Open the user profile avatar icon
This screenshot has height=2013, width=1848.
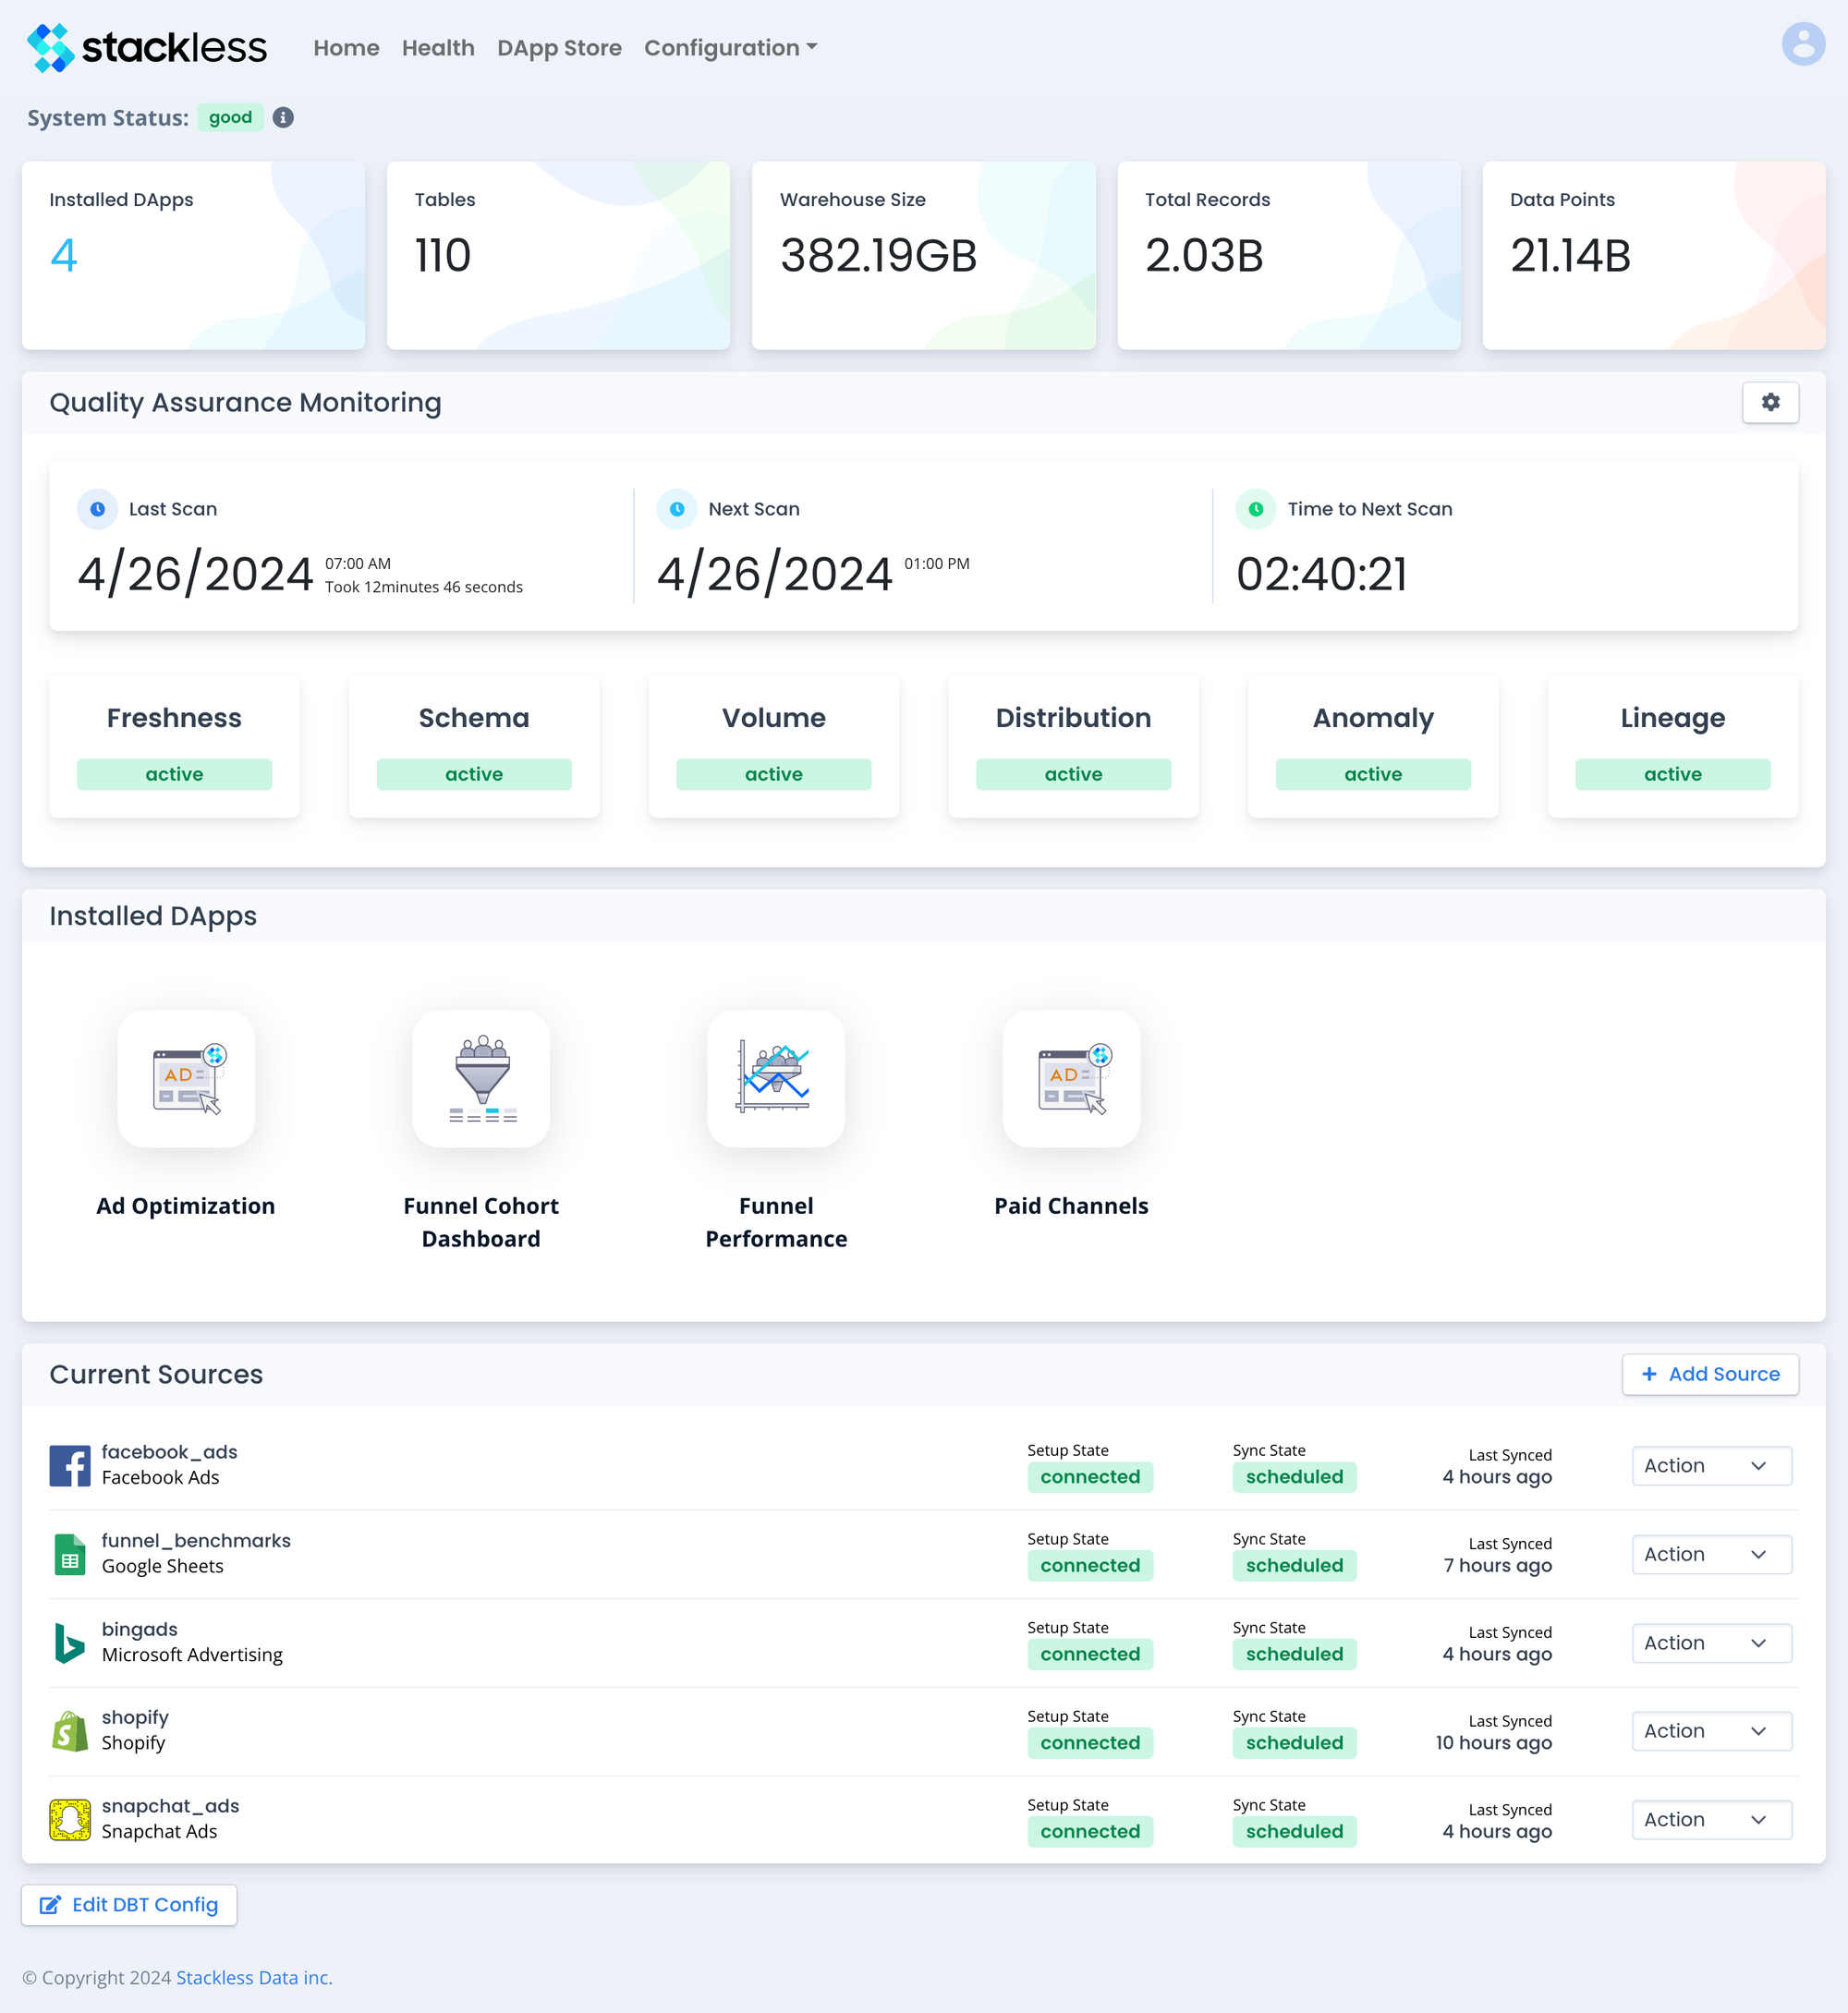[x=1802, y=44]
